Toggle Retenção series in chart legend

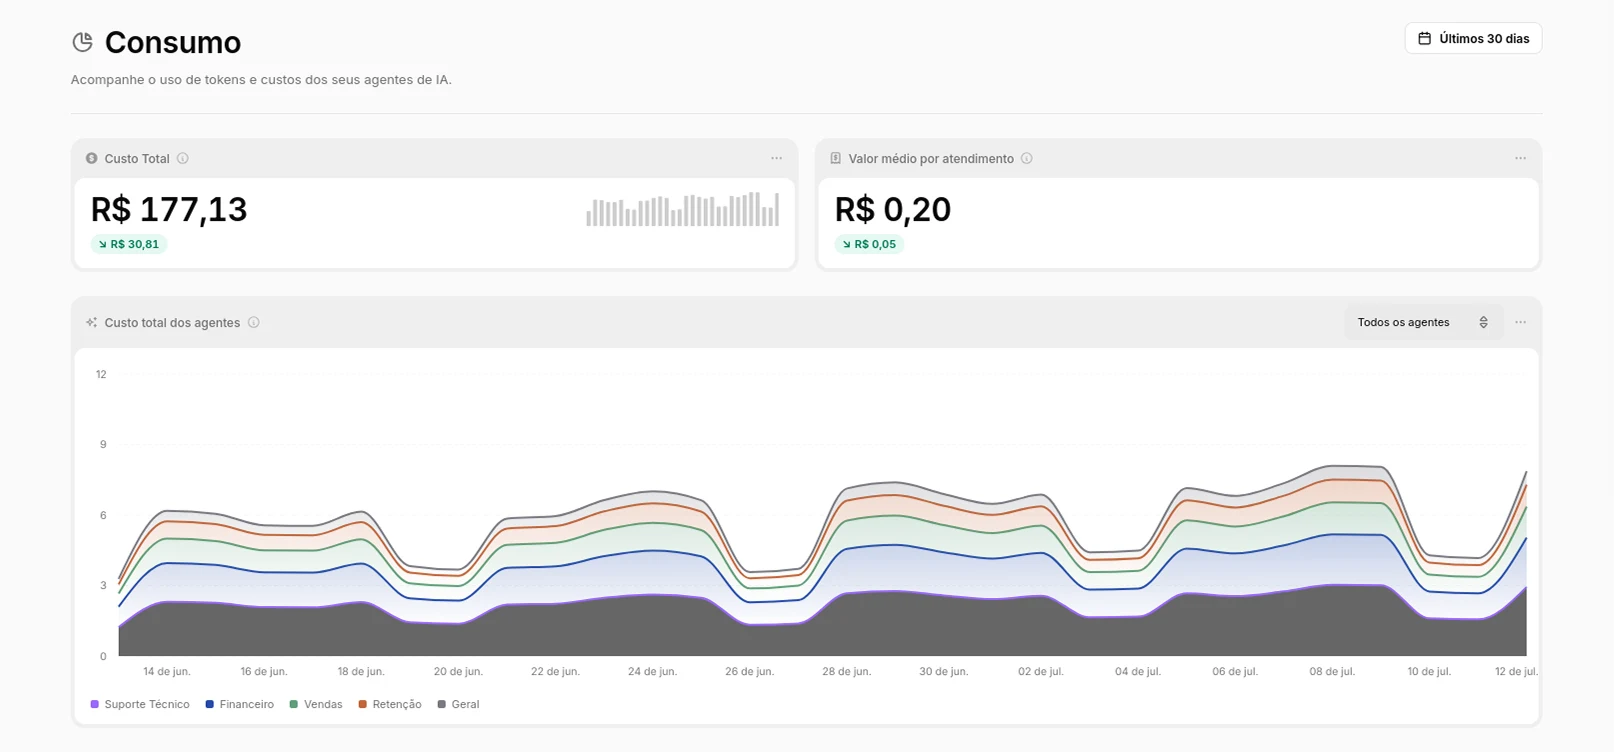pyautogui.click(x=390, y=704)
